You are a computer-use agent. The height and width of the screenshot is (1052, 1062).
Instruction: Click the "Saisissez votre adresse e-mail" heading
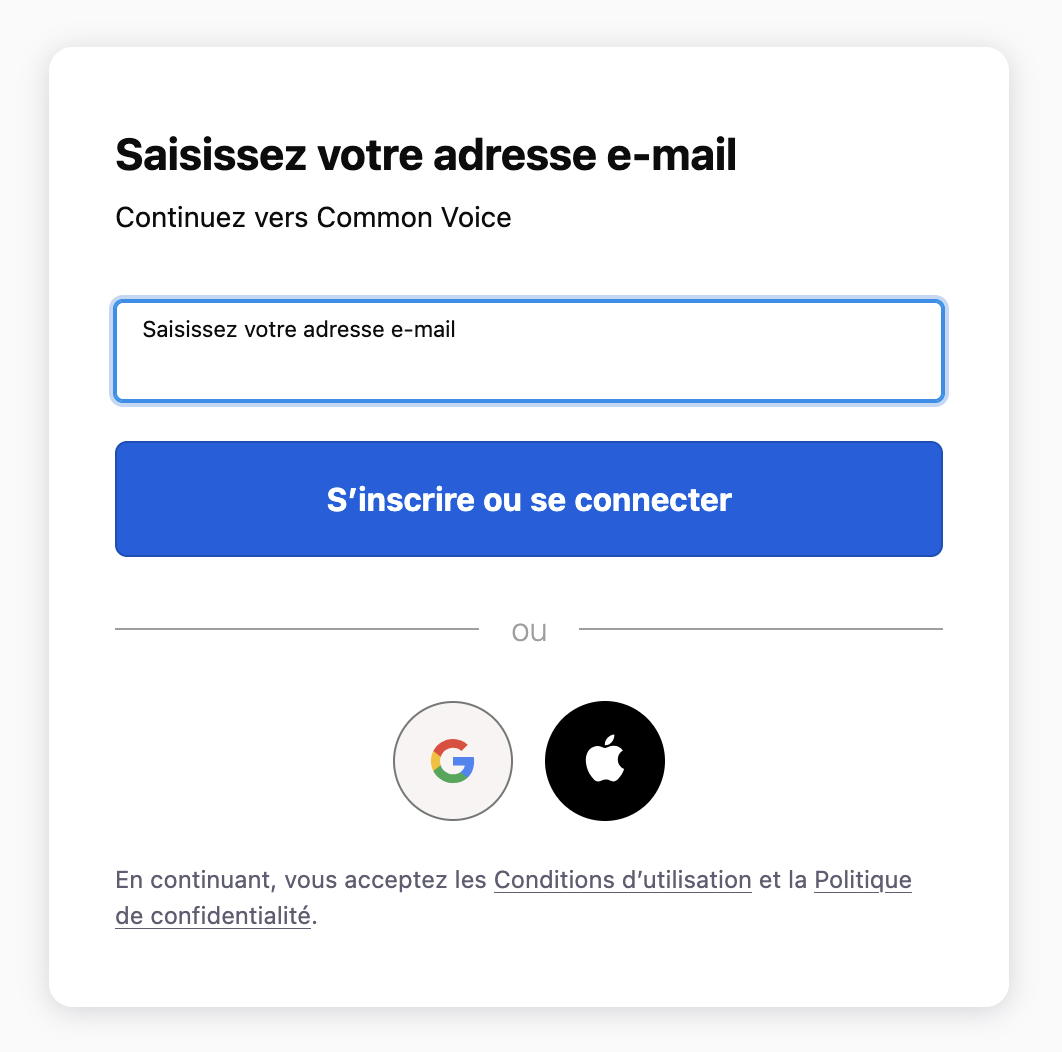426,156
